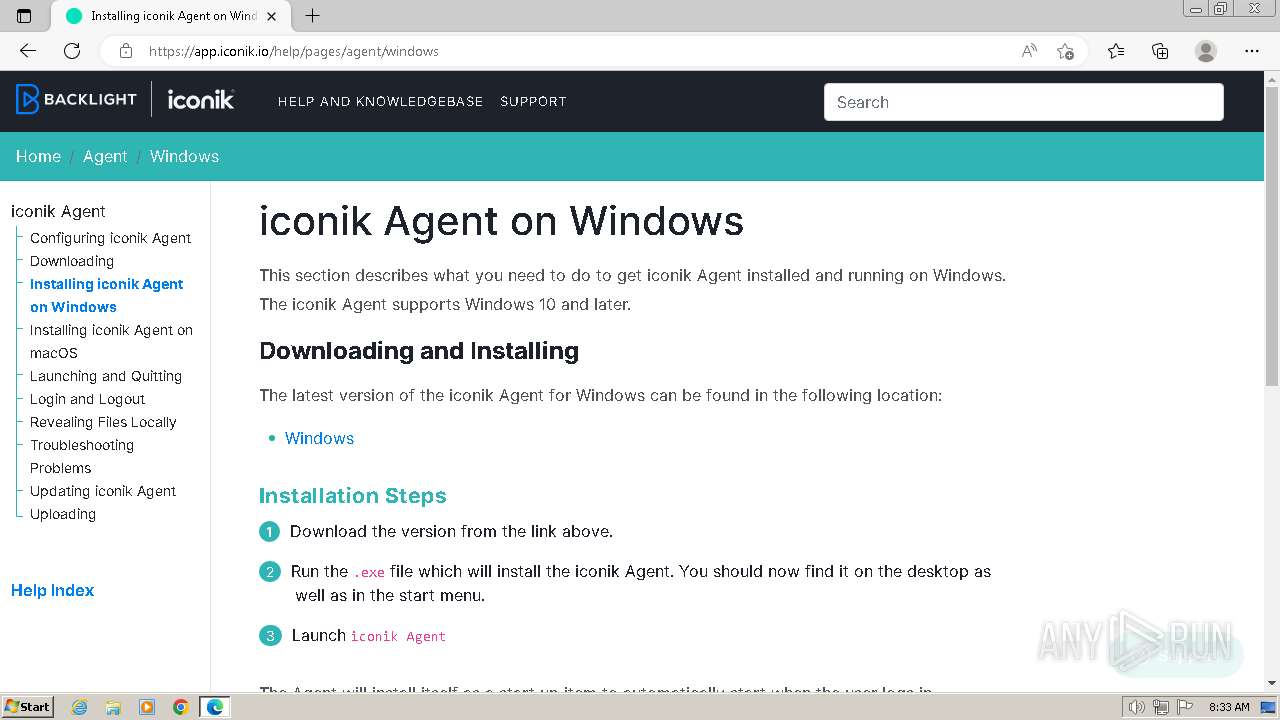Click the iconik Agent on Windows title
Viewport: 1280px width, 720px height.
[x=501, y=221]
